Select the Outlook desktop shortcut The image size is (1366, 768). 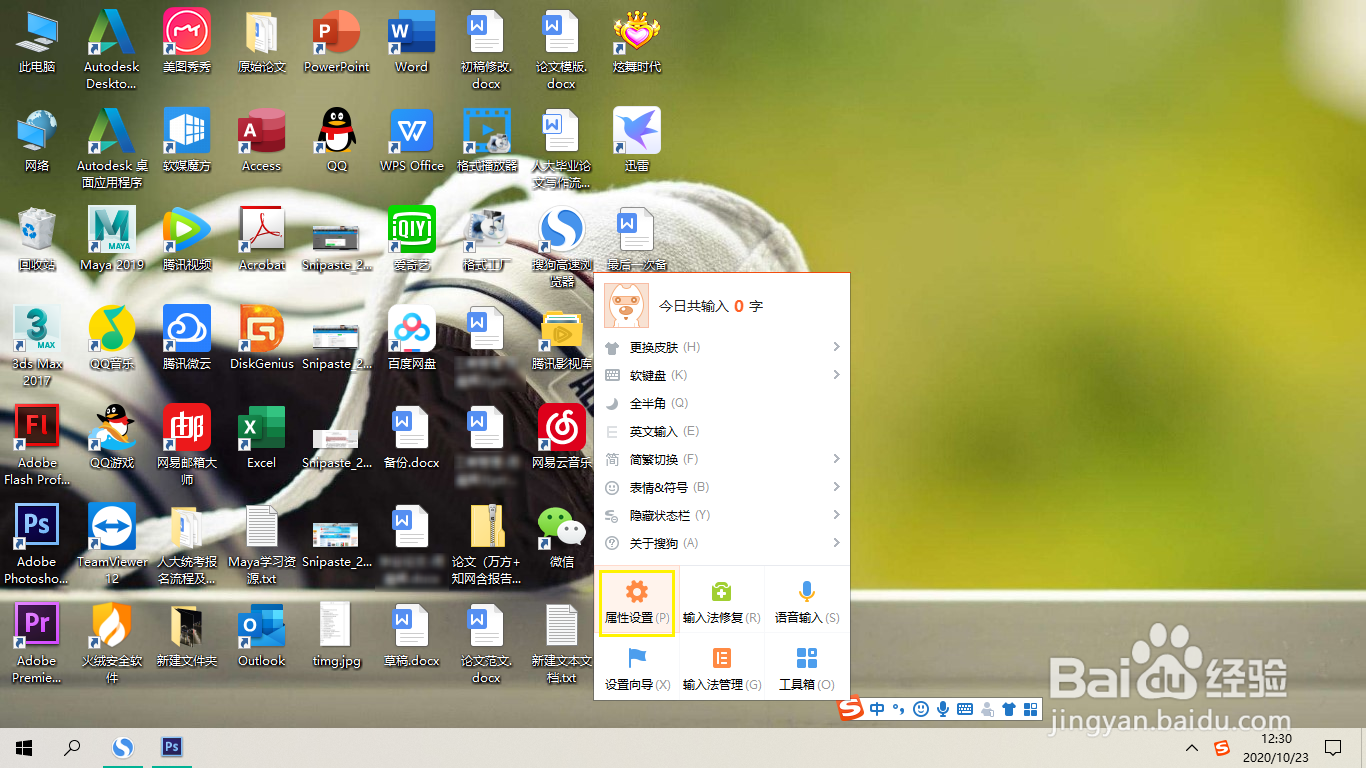click(x=262, y=635)
